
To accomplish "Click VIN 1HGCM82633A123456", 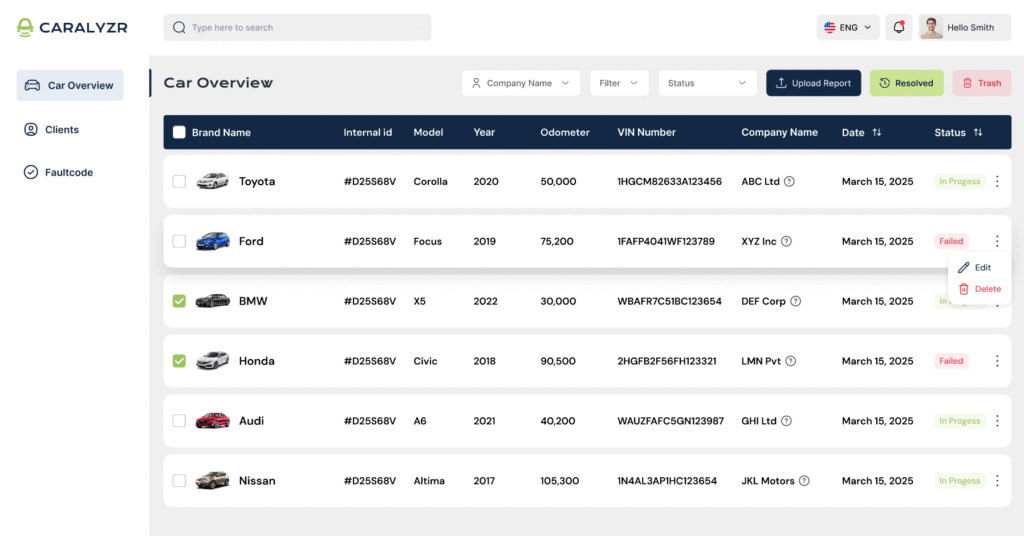I will click(x=669, y=181).
